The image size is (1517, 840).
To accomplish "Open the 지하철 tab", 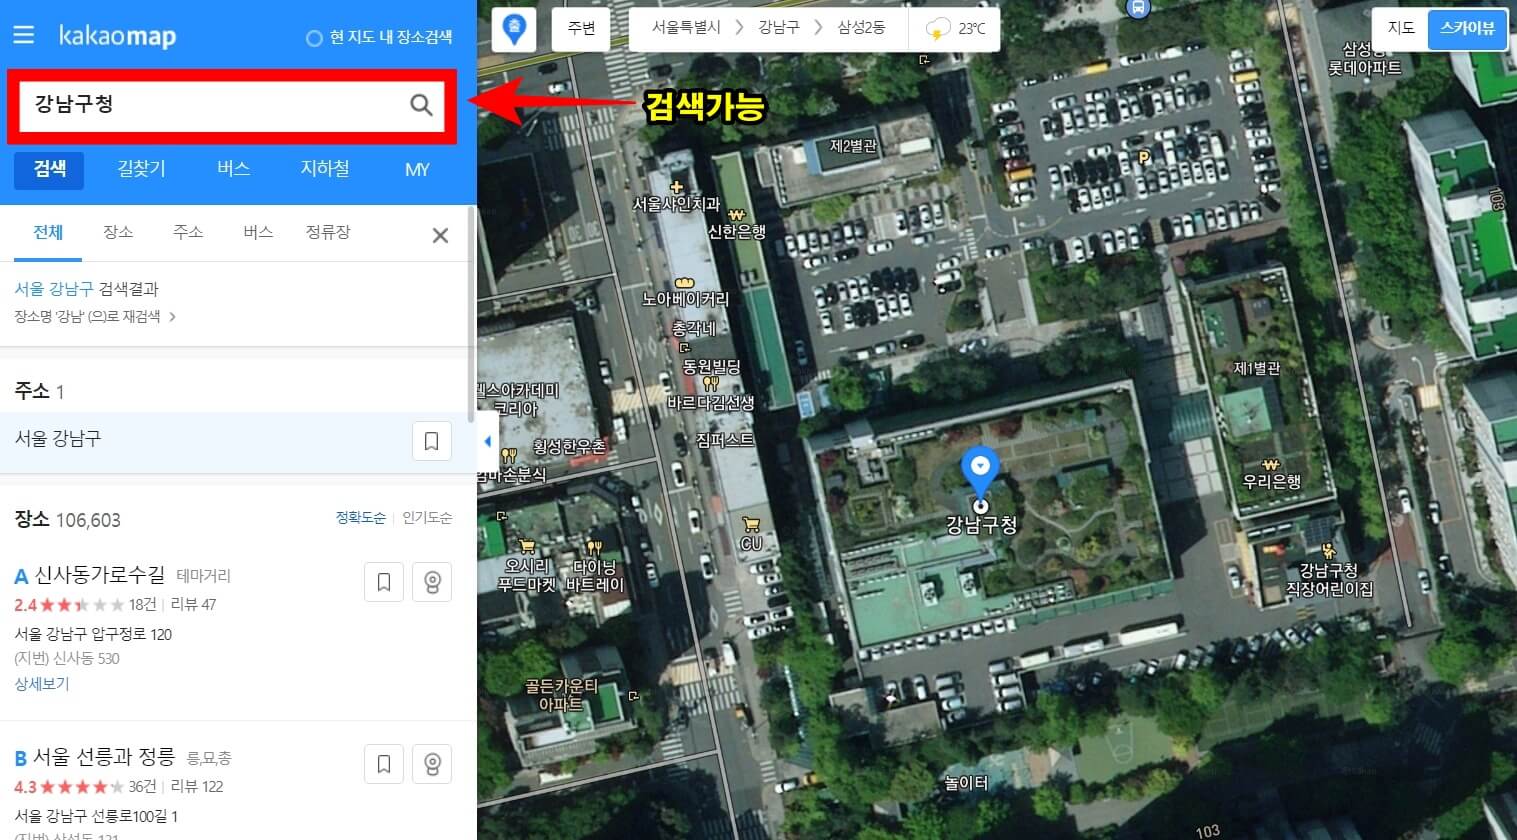I will [x=325, y=170].
